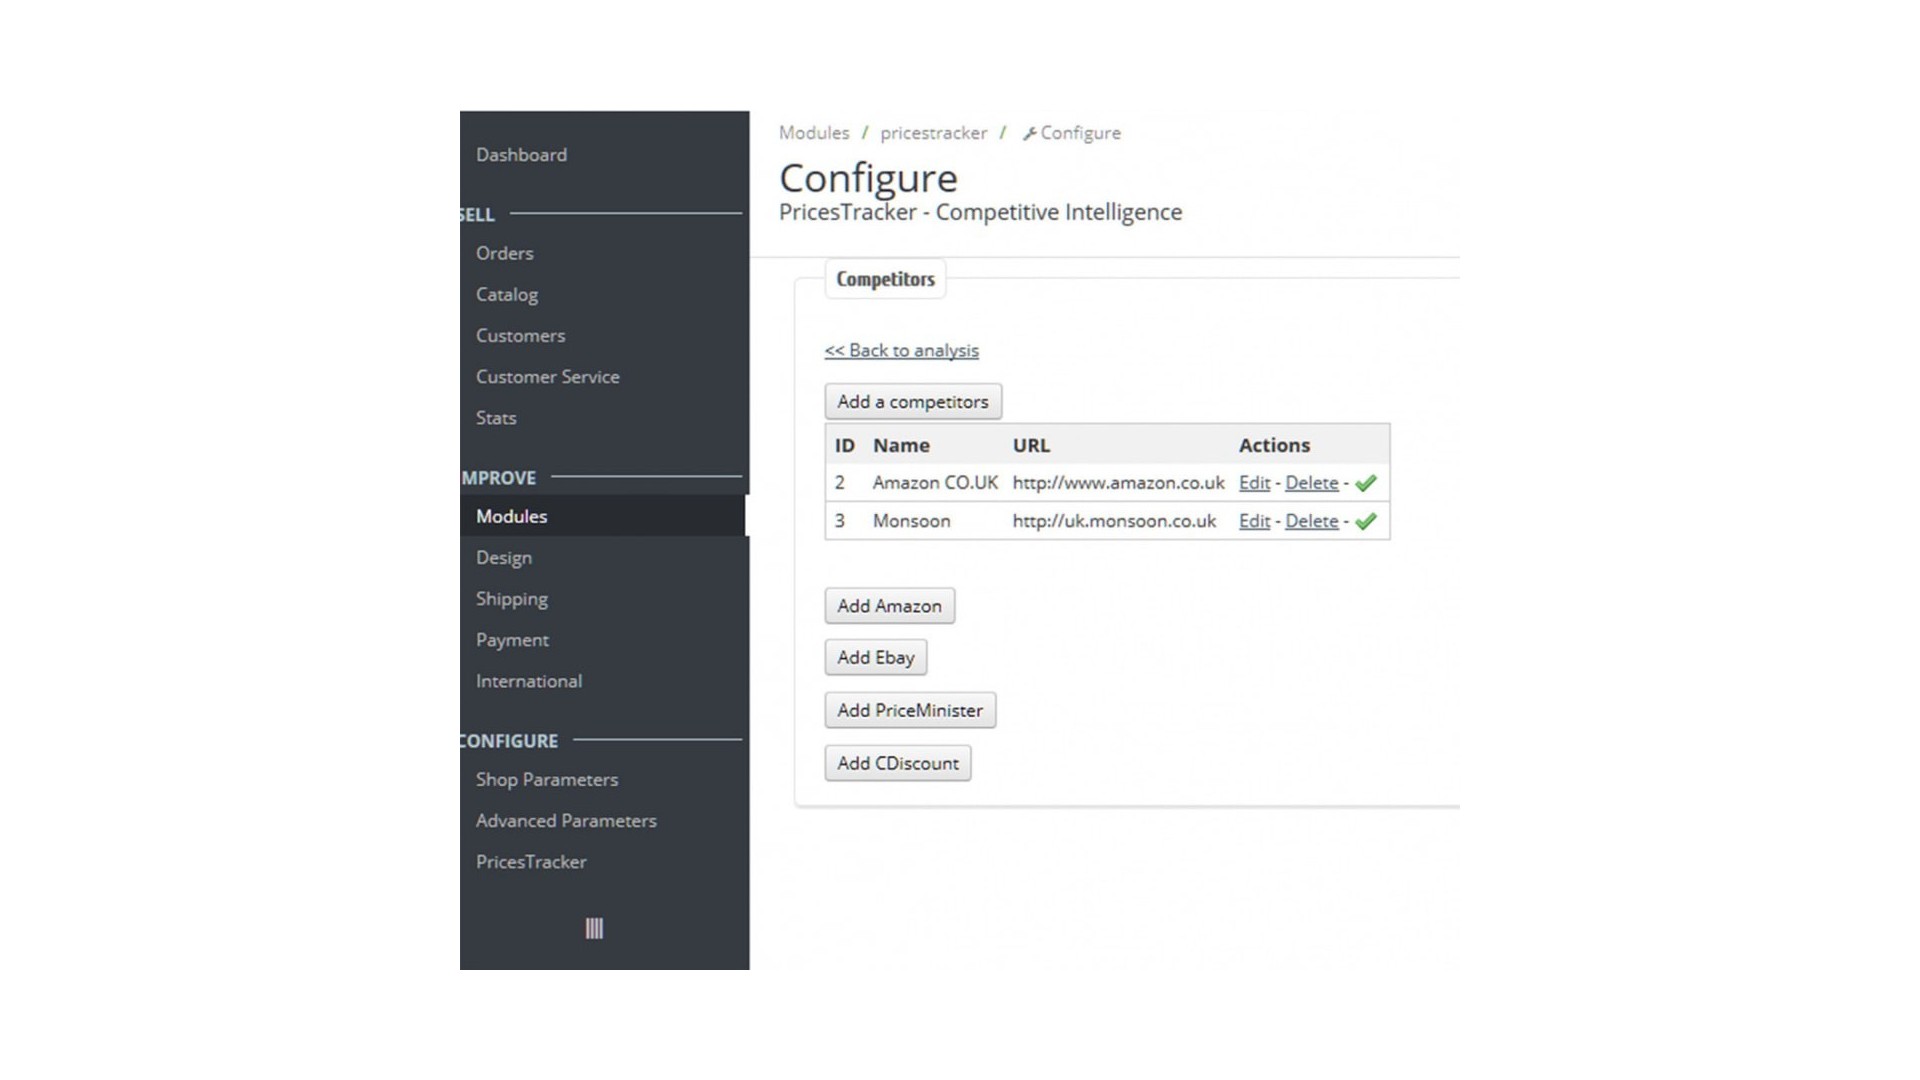Select the Competitors tab
This screenshot has height=1080, width=1920.
pos(885,279)
